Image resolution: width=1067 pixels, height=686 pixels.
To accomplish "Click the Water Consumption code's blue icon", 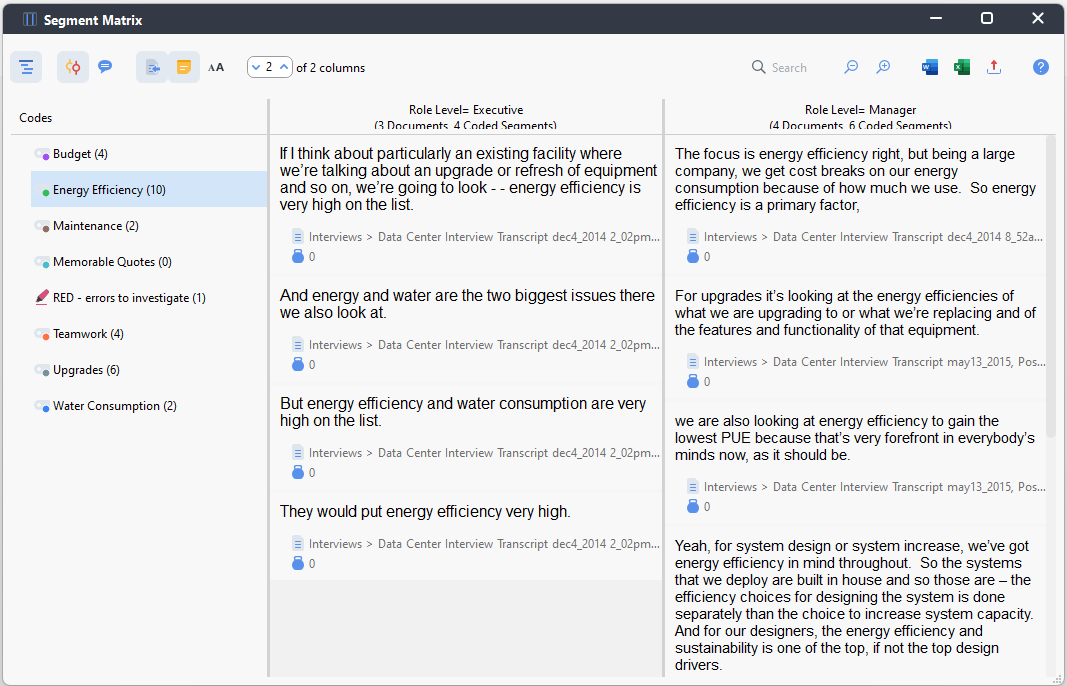I will coord(42,406).
